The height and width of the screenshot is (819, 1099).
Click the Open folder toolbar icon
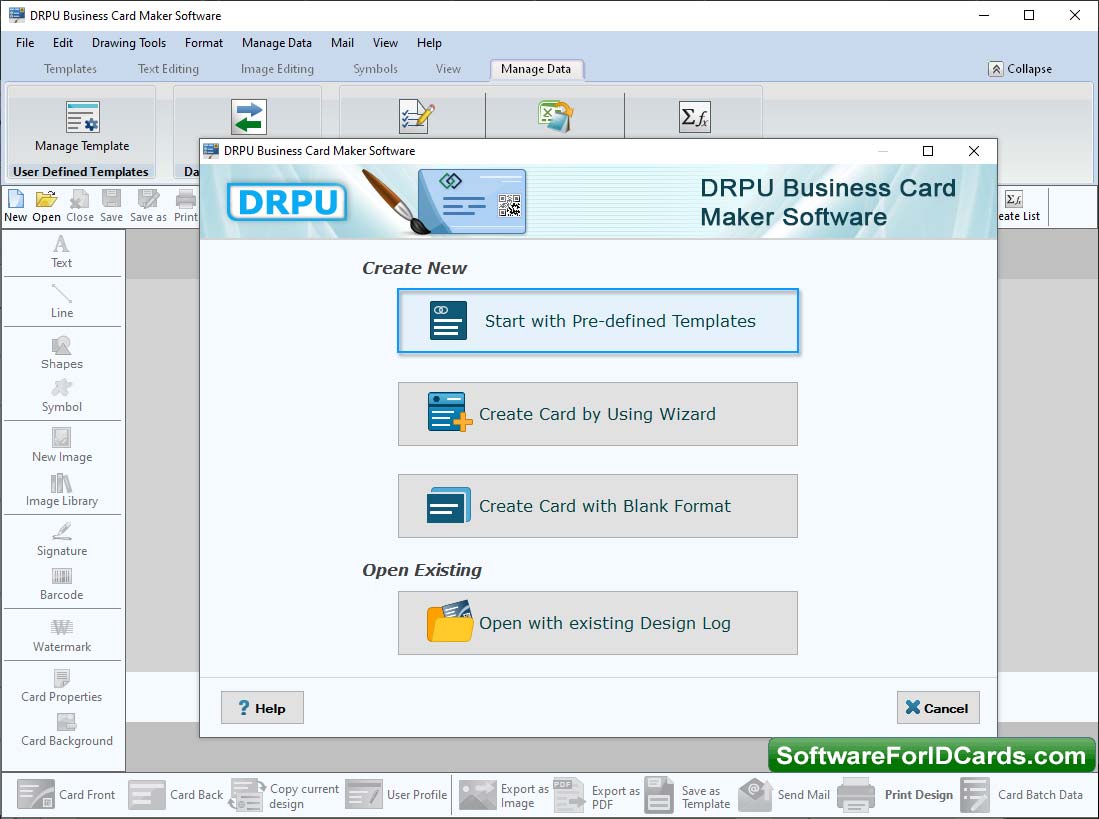click(46, 207)
